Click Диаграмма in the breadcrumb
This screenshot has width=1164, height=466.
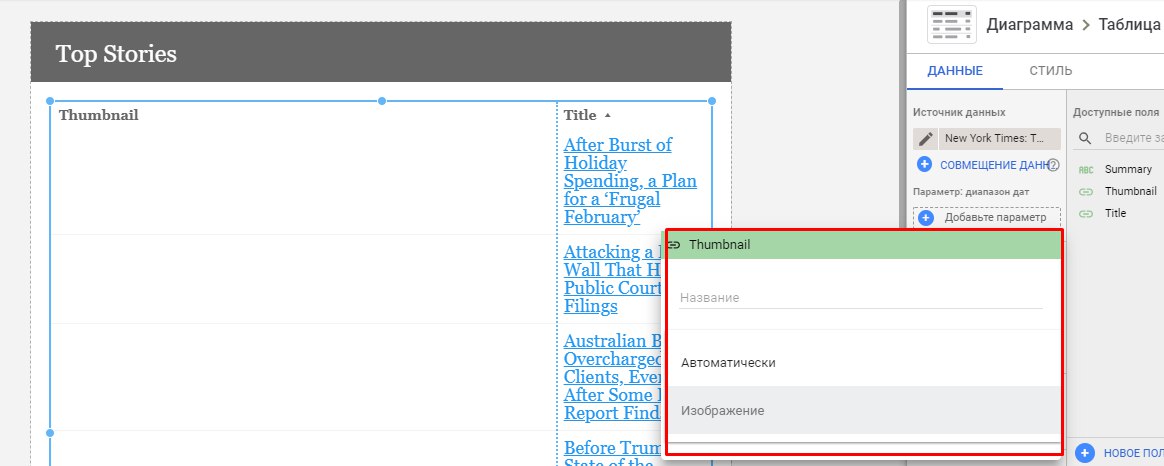[x=1029, y=24]
